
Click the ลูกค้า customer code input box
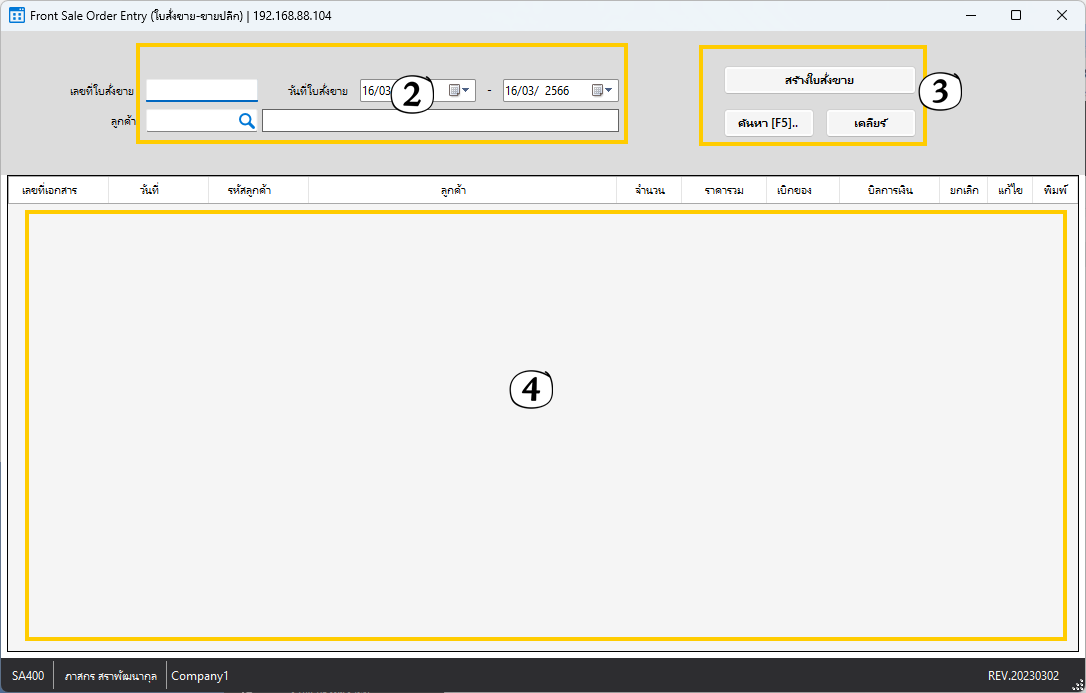pos(190,121)
